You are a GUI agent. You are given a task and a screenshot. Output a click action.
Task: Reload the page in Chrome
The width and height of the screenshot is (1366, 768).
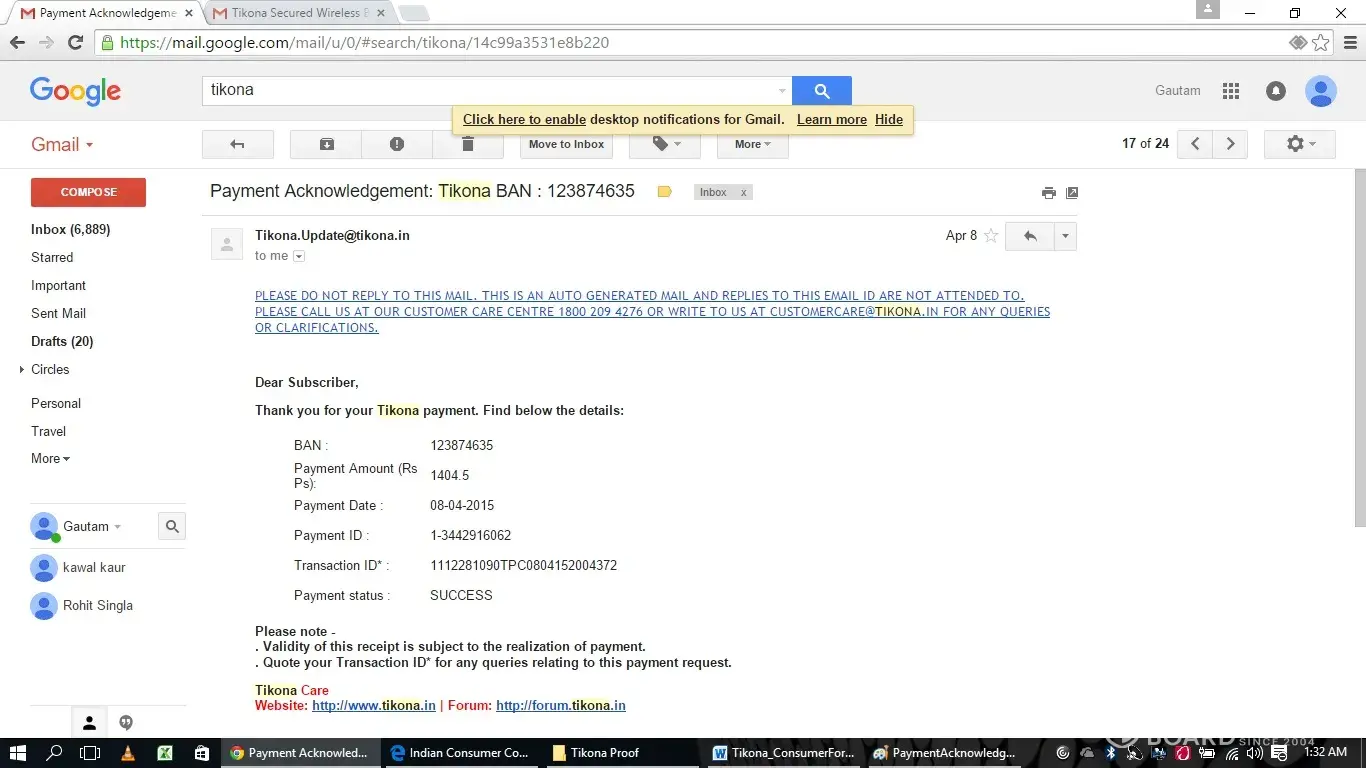point(75,42)
